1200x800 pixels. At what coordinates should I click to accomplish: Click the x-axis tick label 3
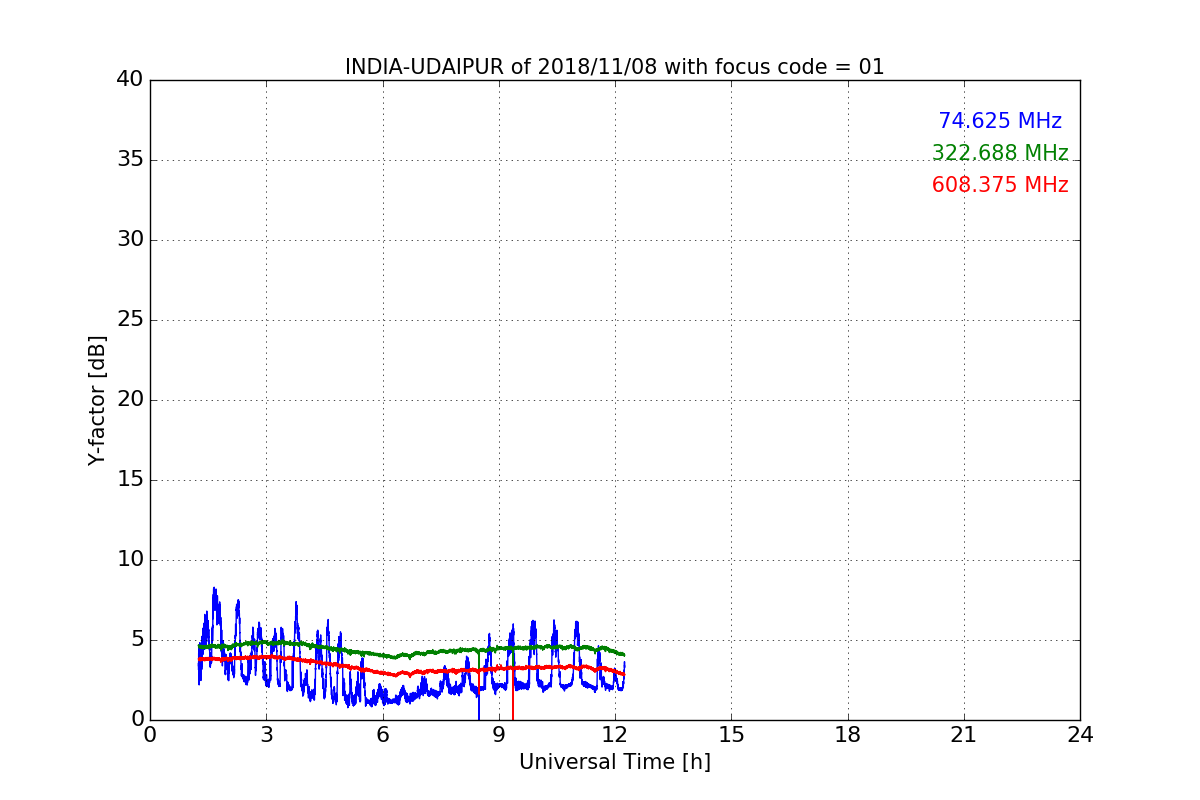[x=266, y=735]
